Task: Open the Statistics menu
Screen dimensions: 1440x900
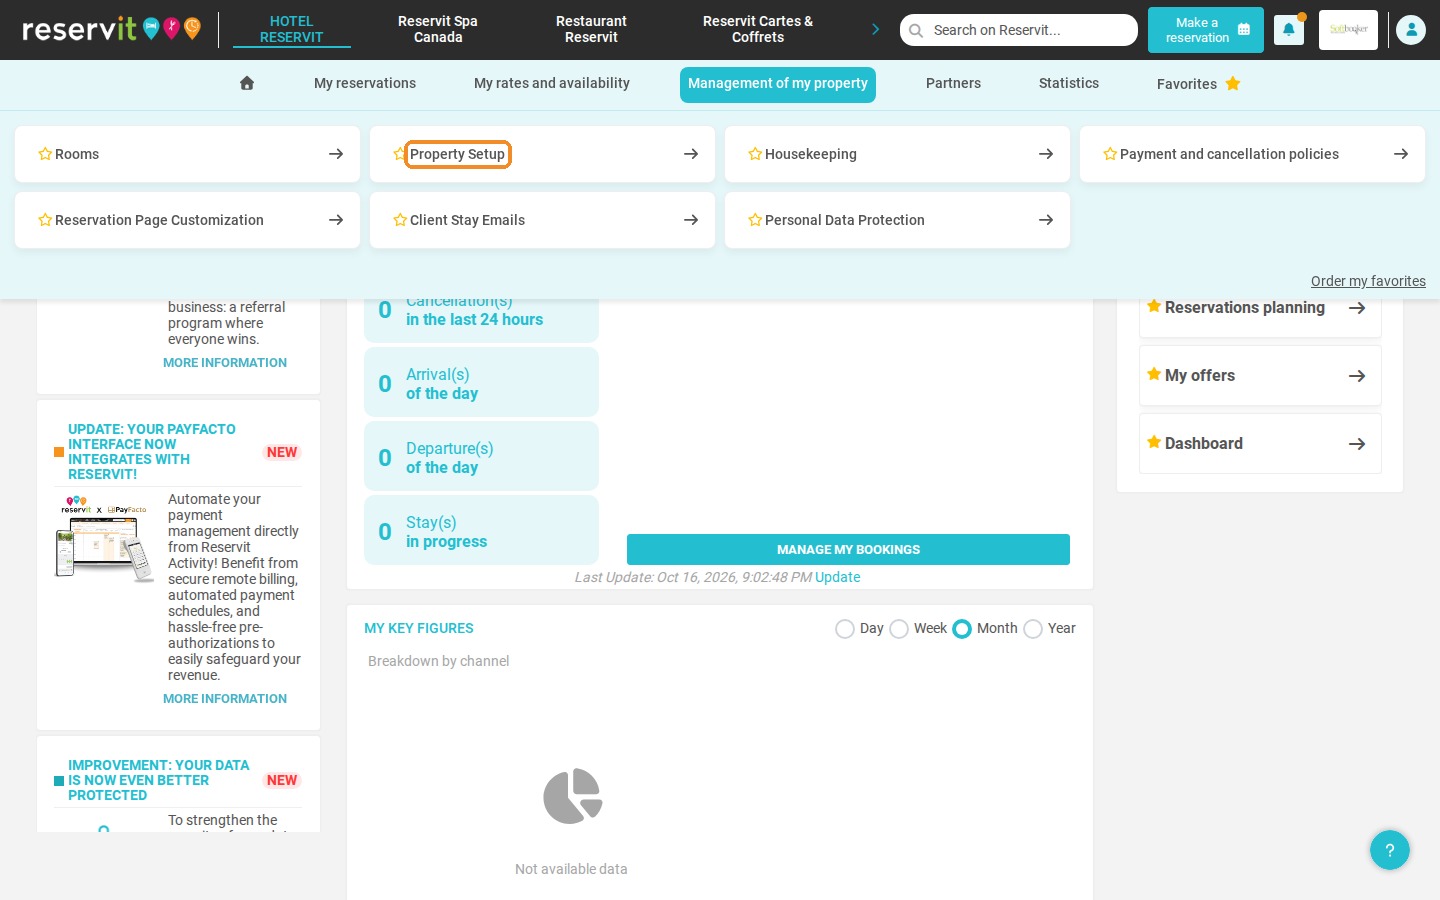Action: (1068, 83)
